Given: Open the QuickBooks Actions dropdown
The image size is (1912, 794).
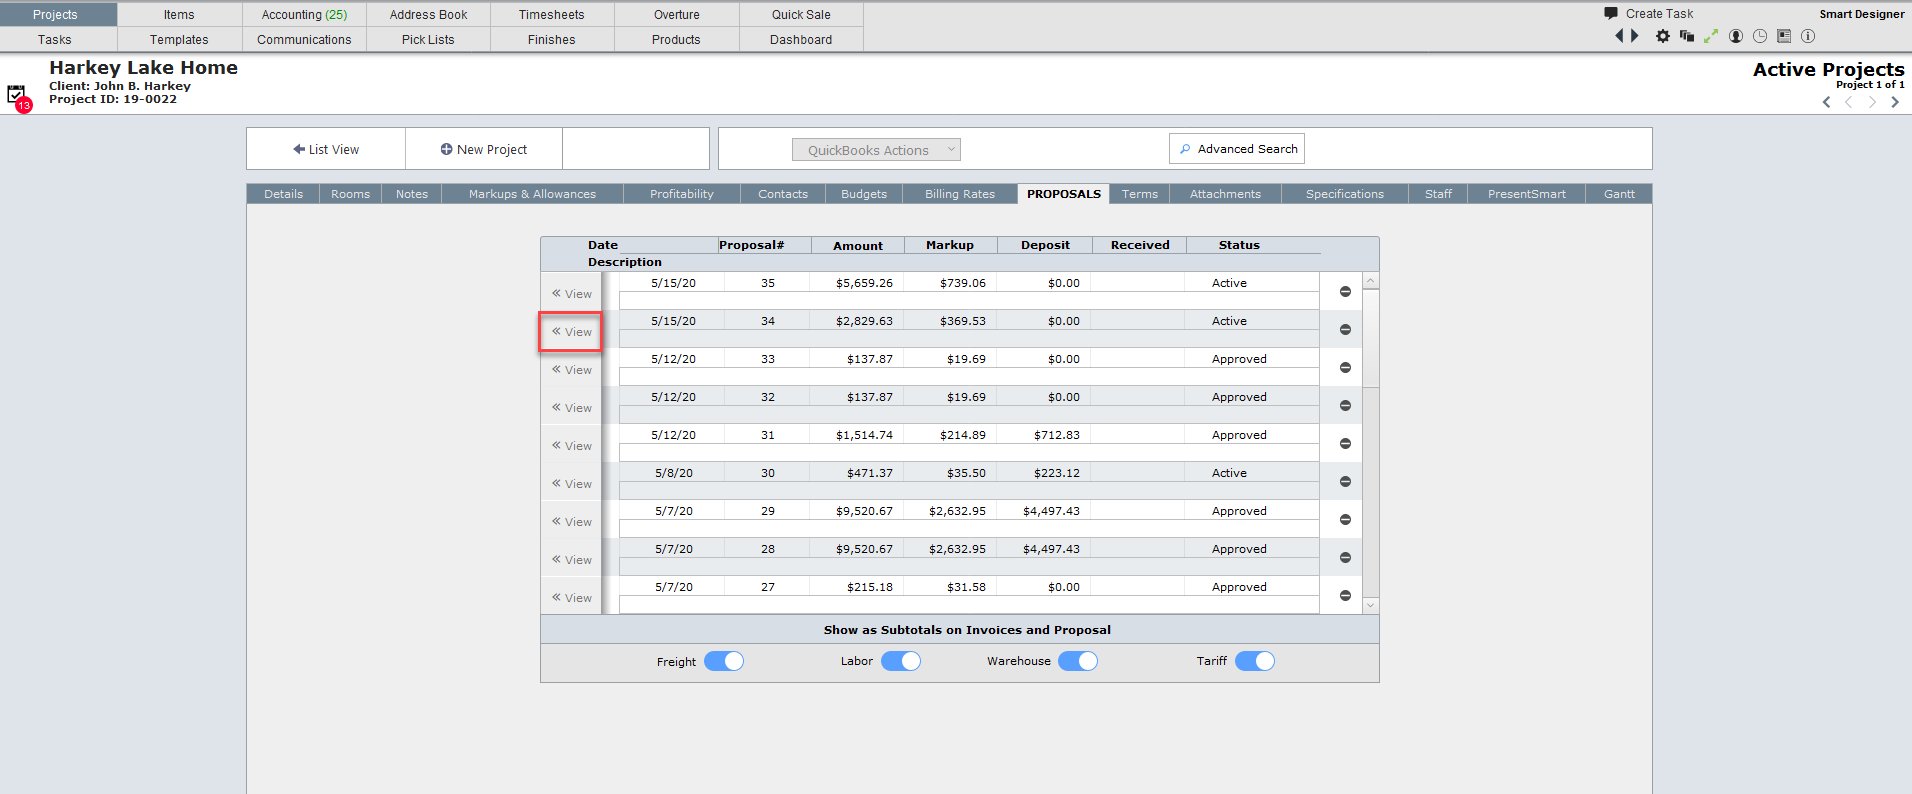Looking at the screenshot, I should (x=876, y=150).
